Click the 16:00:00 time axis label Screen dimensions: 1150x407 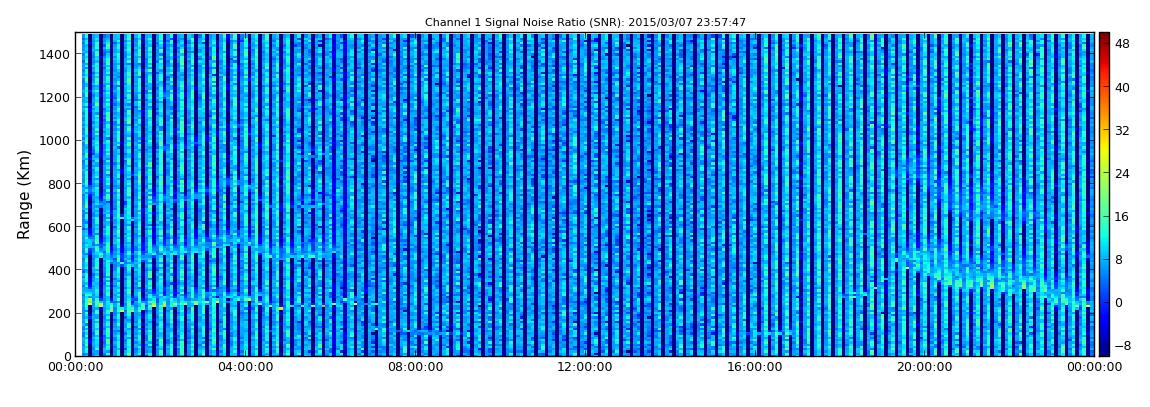pyautogui.click(x=755, y=367)
